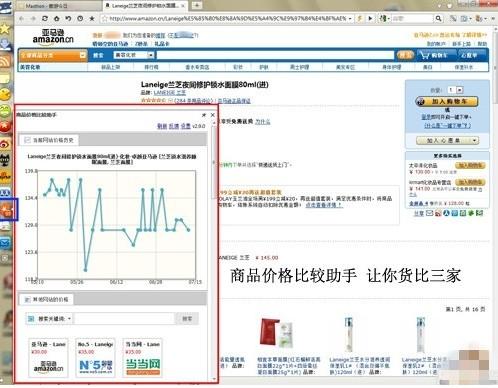Go to the browser Home page icon
Image resolution: width=498 pixels, height=388 pixels.
56,19
